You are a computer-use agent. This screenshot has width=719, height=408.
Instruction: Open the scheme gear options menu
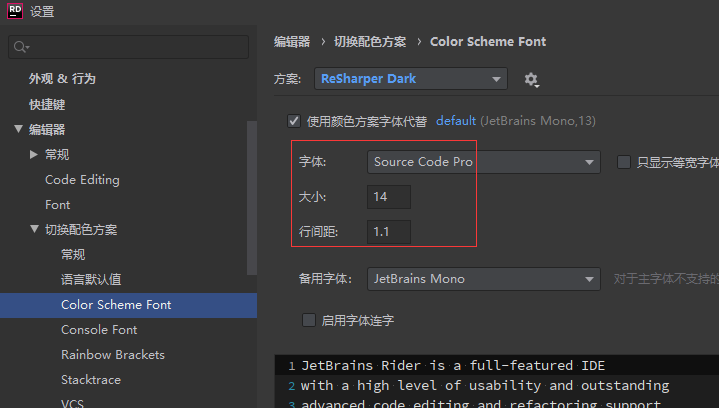pos(531,80)
